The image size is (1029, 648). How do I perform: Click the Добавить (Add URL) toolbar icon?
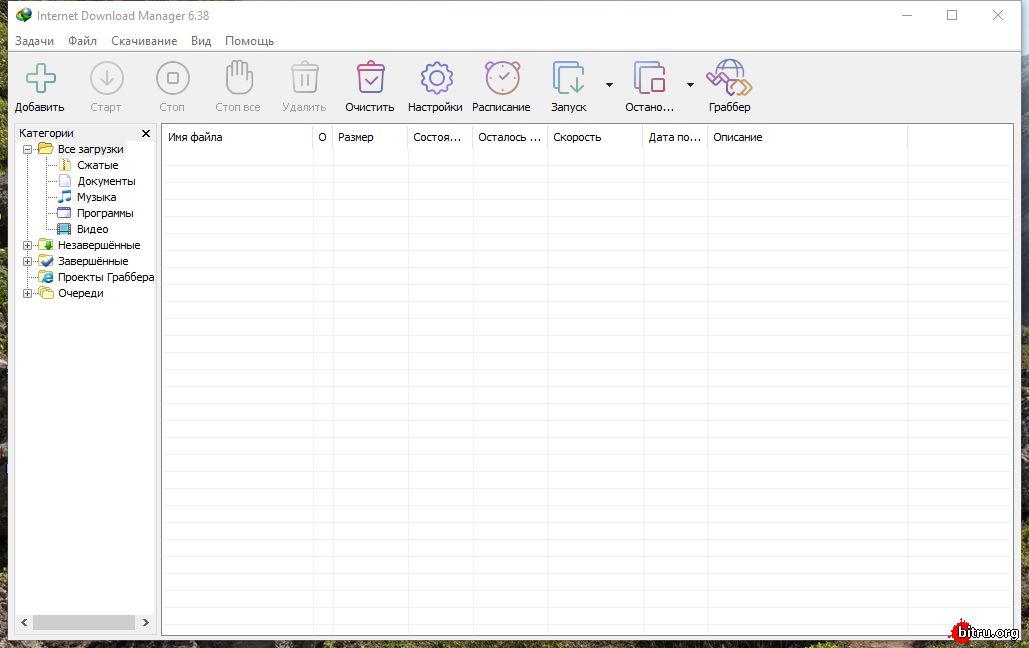[x=41, y=78]
